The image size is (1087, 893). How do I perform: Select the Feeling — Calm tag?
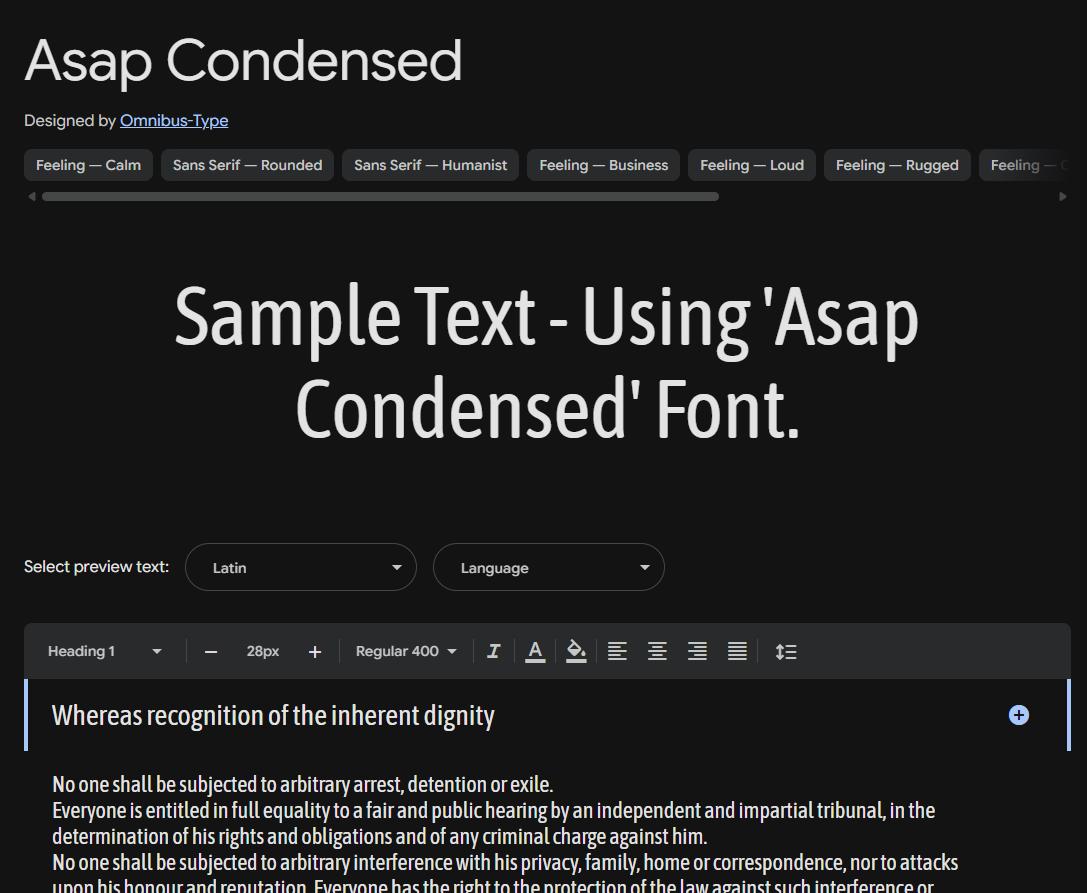pos(89,165)
